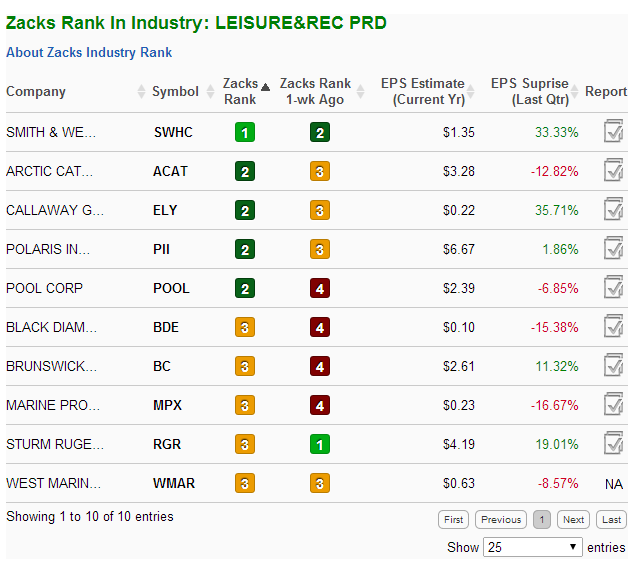Click the 33.33% EPS surprise value
The width and height of the screenshot is (634, 568).
point(557,132)
